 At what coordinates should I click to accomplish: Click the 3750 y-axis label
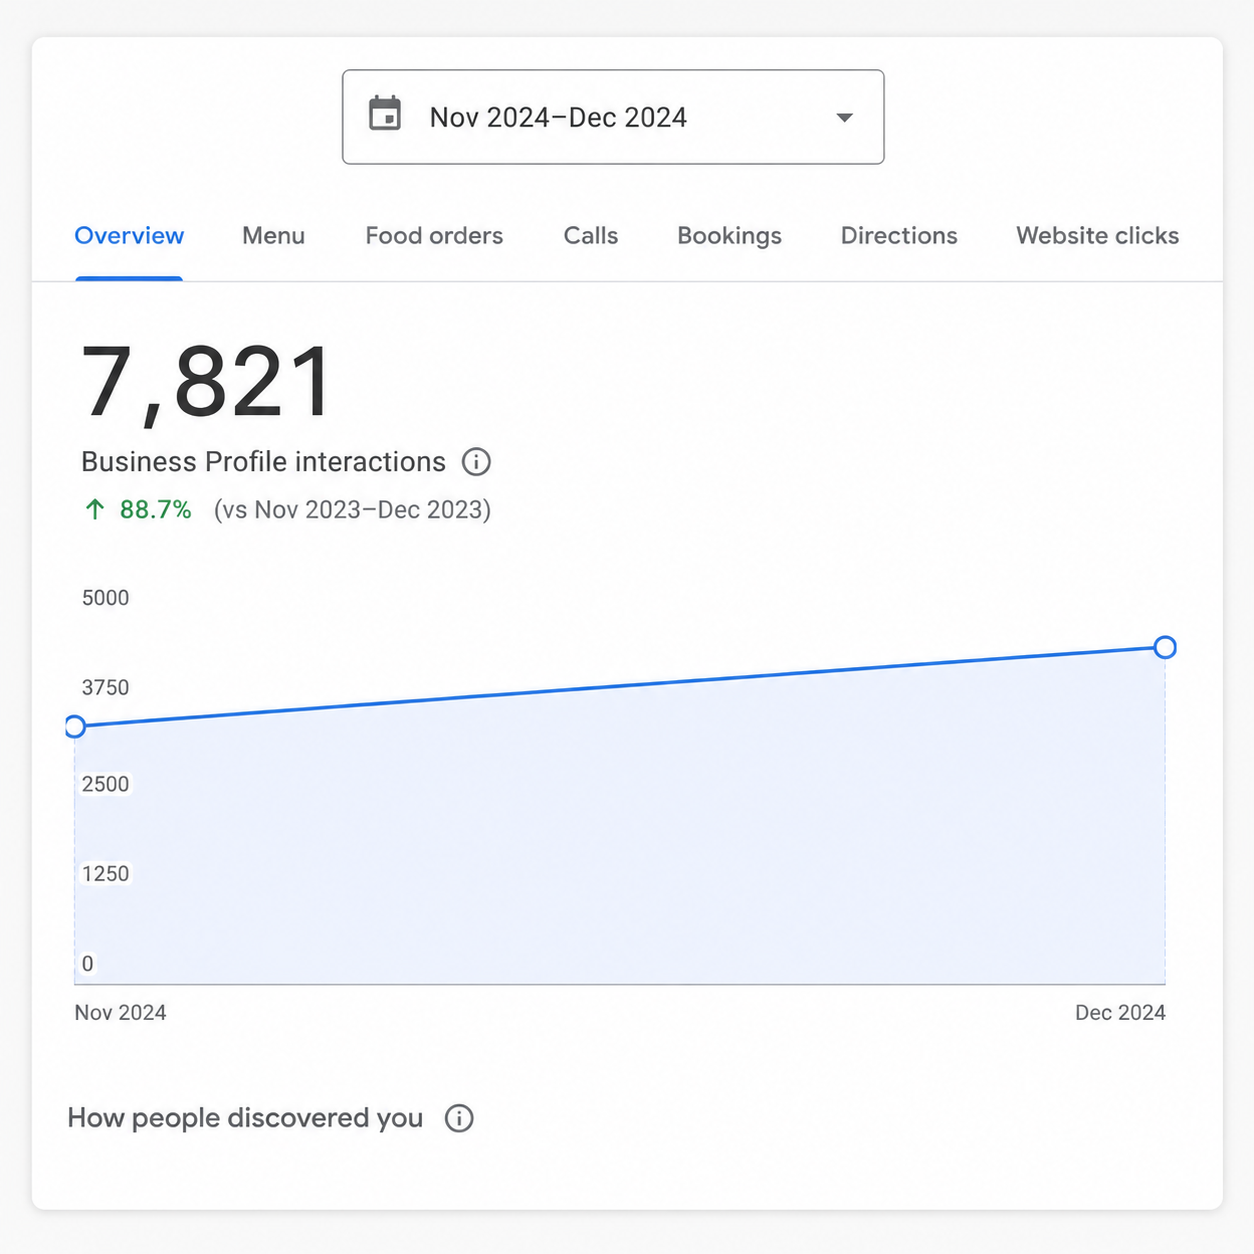click(105, 688)
